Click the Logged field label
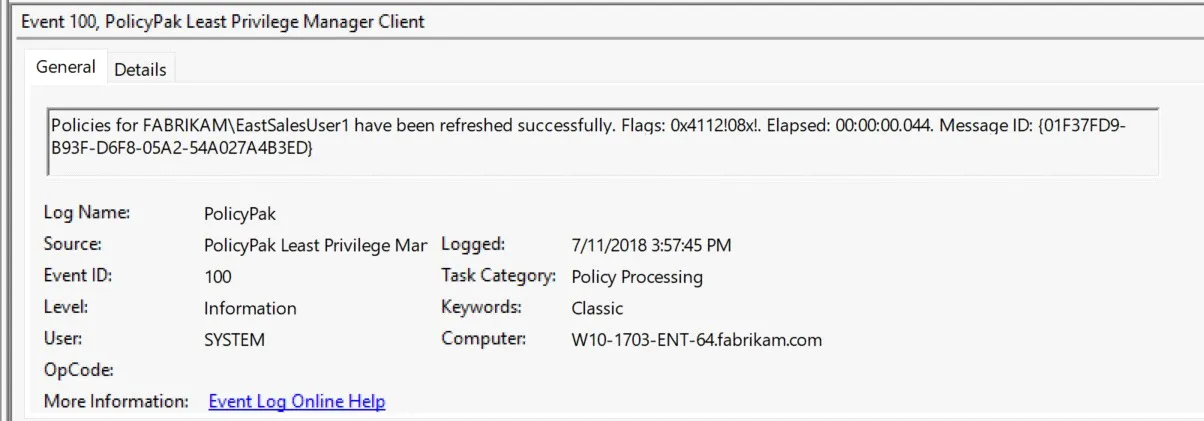The height and width of the screenshot is (421, 1204). (x=473, y=243)
